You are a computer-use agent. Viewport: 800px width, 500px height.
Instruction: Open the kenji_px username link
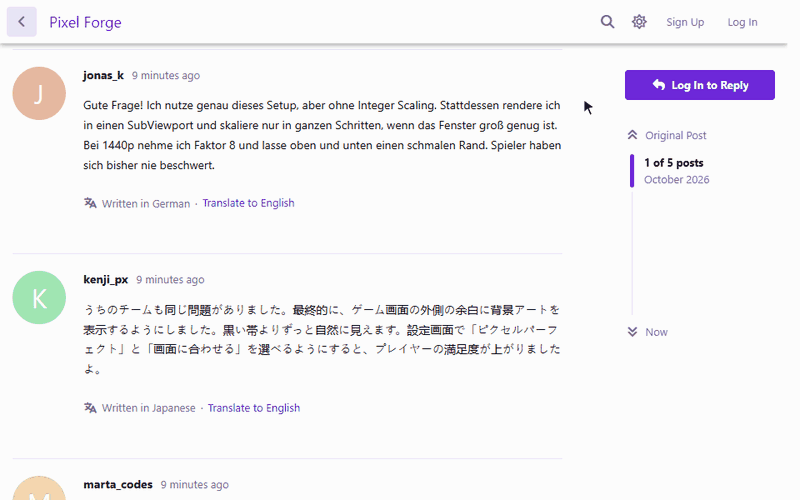pyautogui.click(x=106, y=280)
